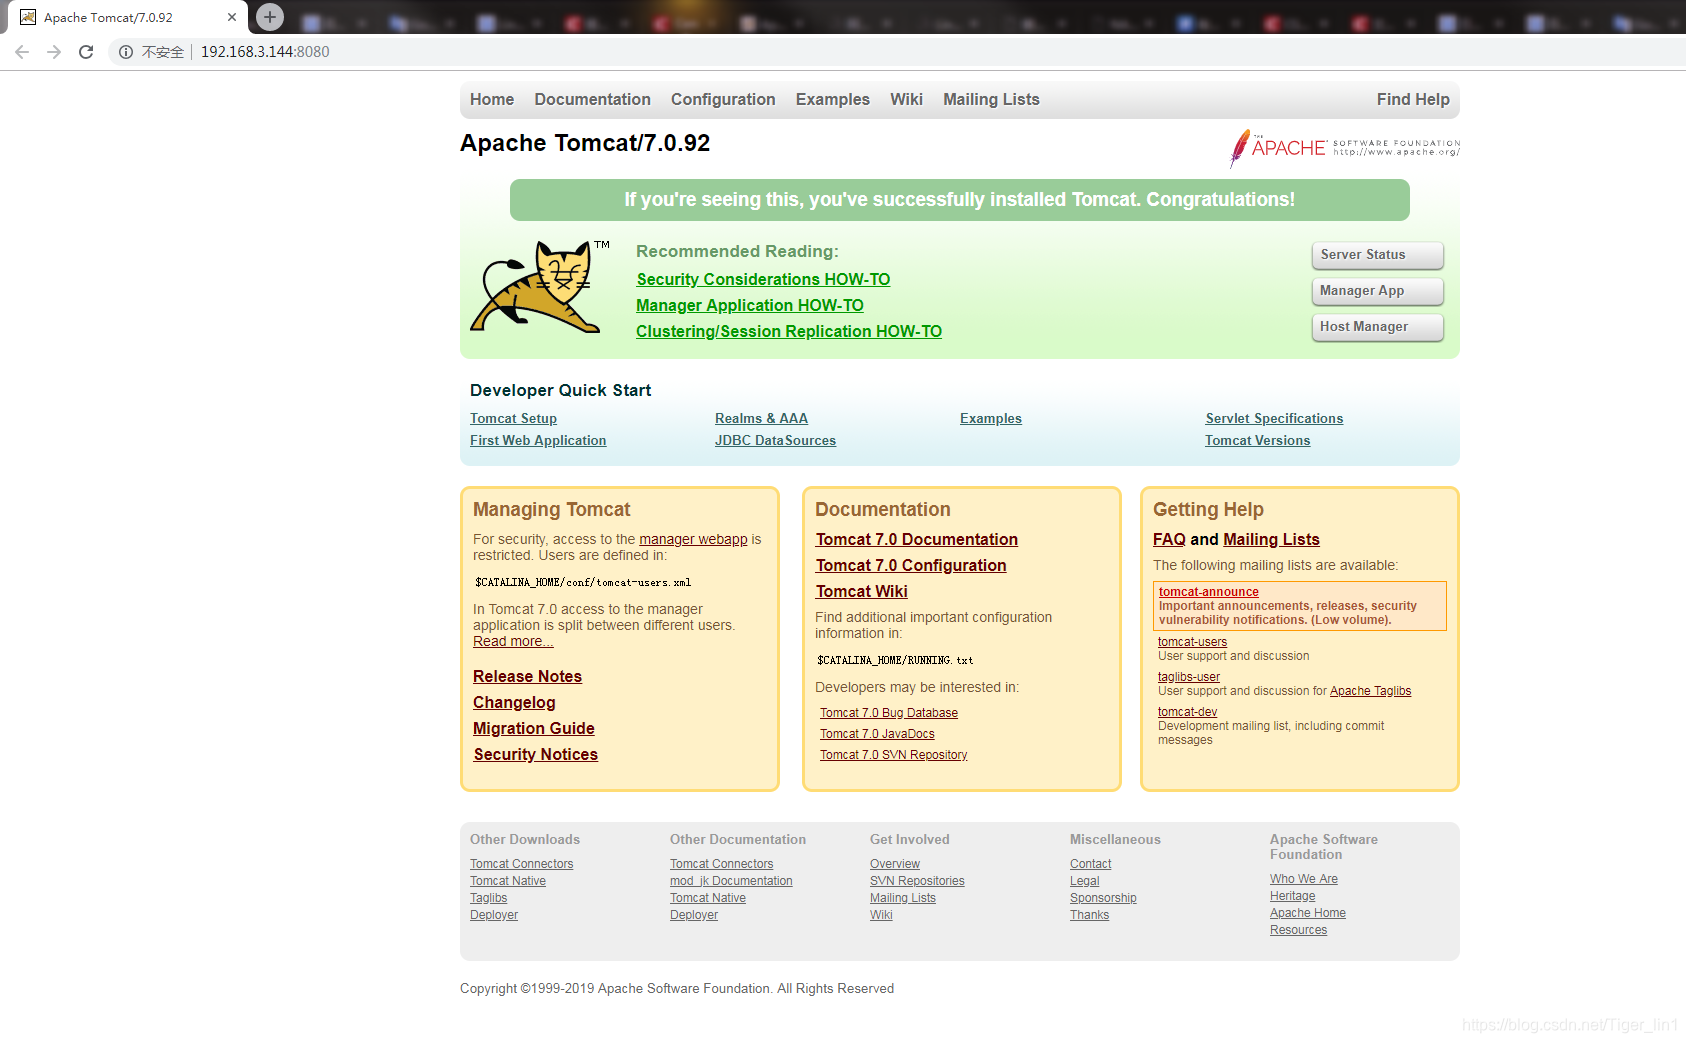Open the Wiki nav item

906,99
